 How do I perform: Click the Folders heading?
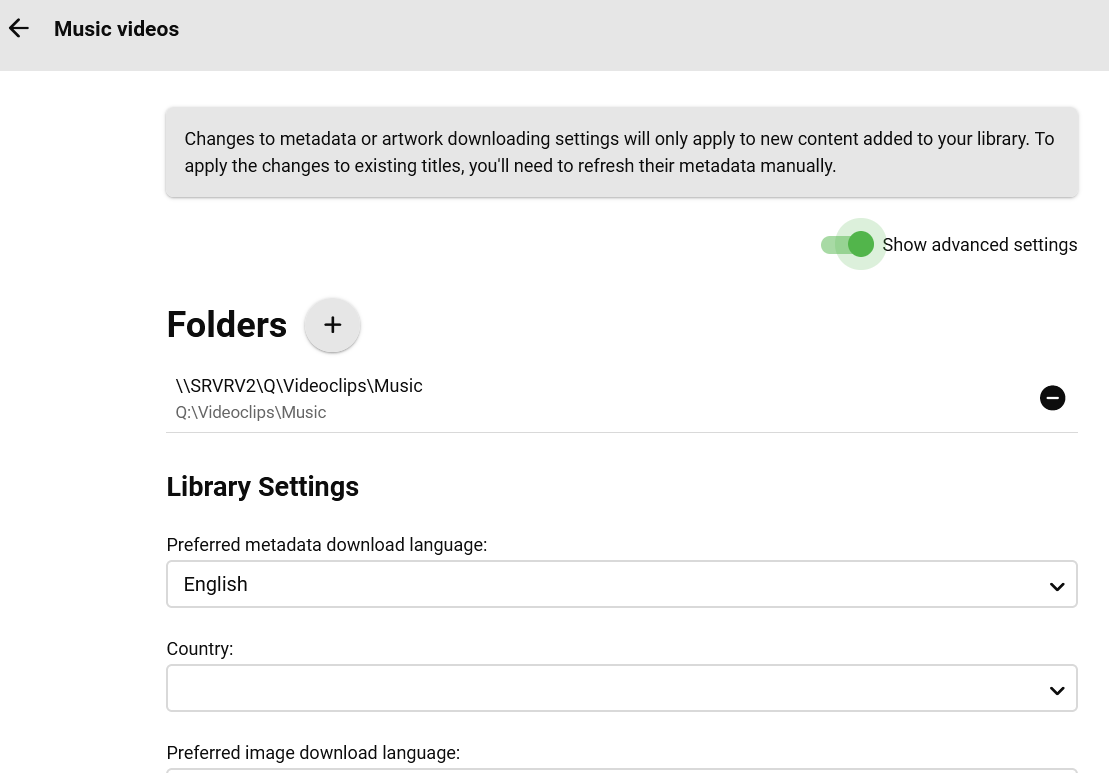pos(227,325)
